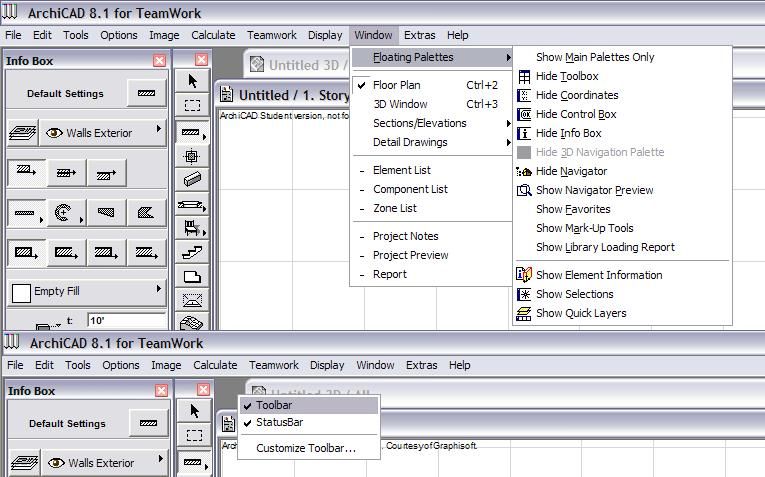Choose the Roof tool in the upper toolbox
This screenshot has width=765, height=477.
click(192, 300)
